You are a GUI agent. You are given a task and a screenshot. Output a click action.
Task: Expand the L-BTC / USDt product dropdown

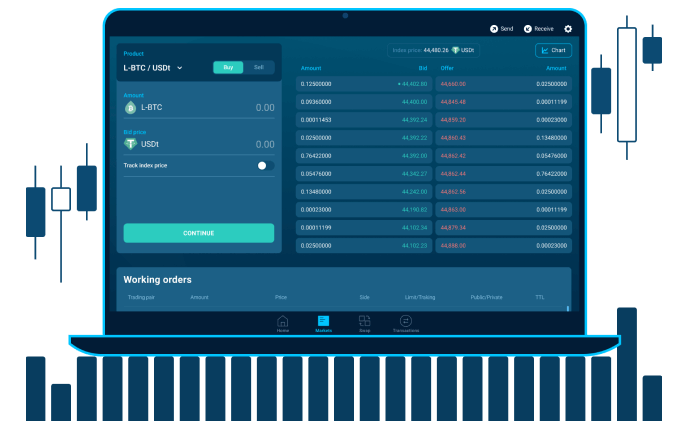(153, 68)
